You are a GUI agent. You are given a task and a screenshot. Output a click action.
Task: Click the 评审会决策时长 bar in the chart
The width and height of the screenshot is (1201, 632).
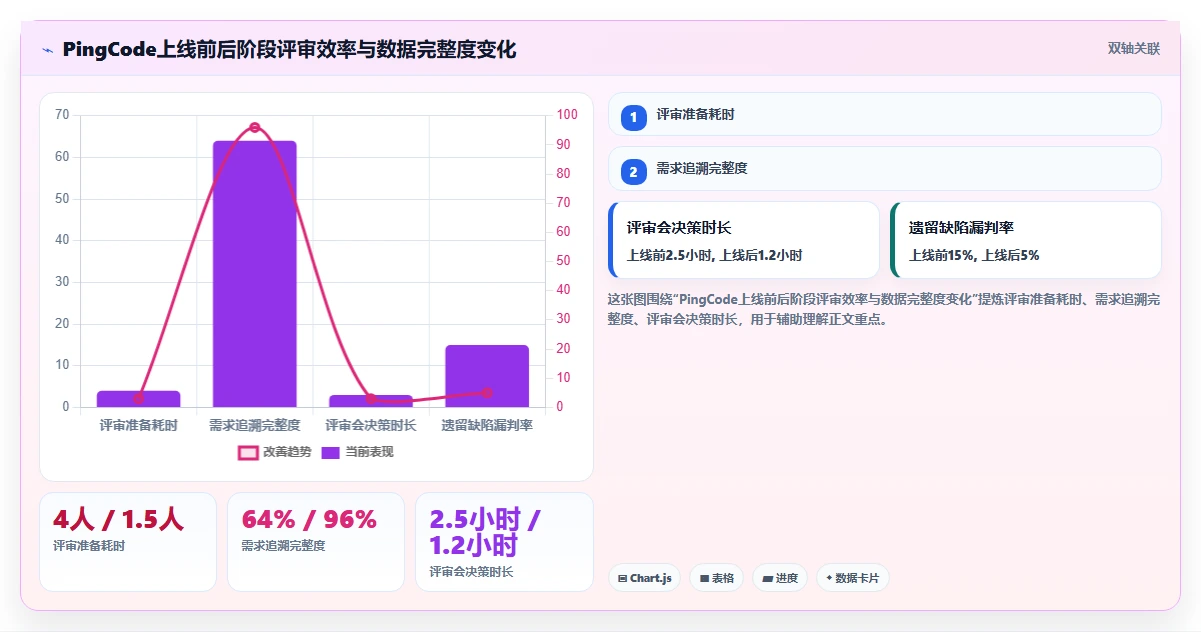coord(371,401)
